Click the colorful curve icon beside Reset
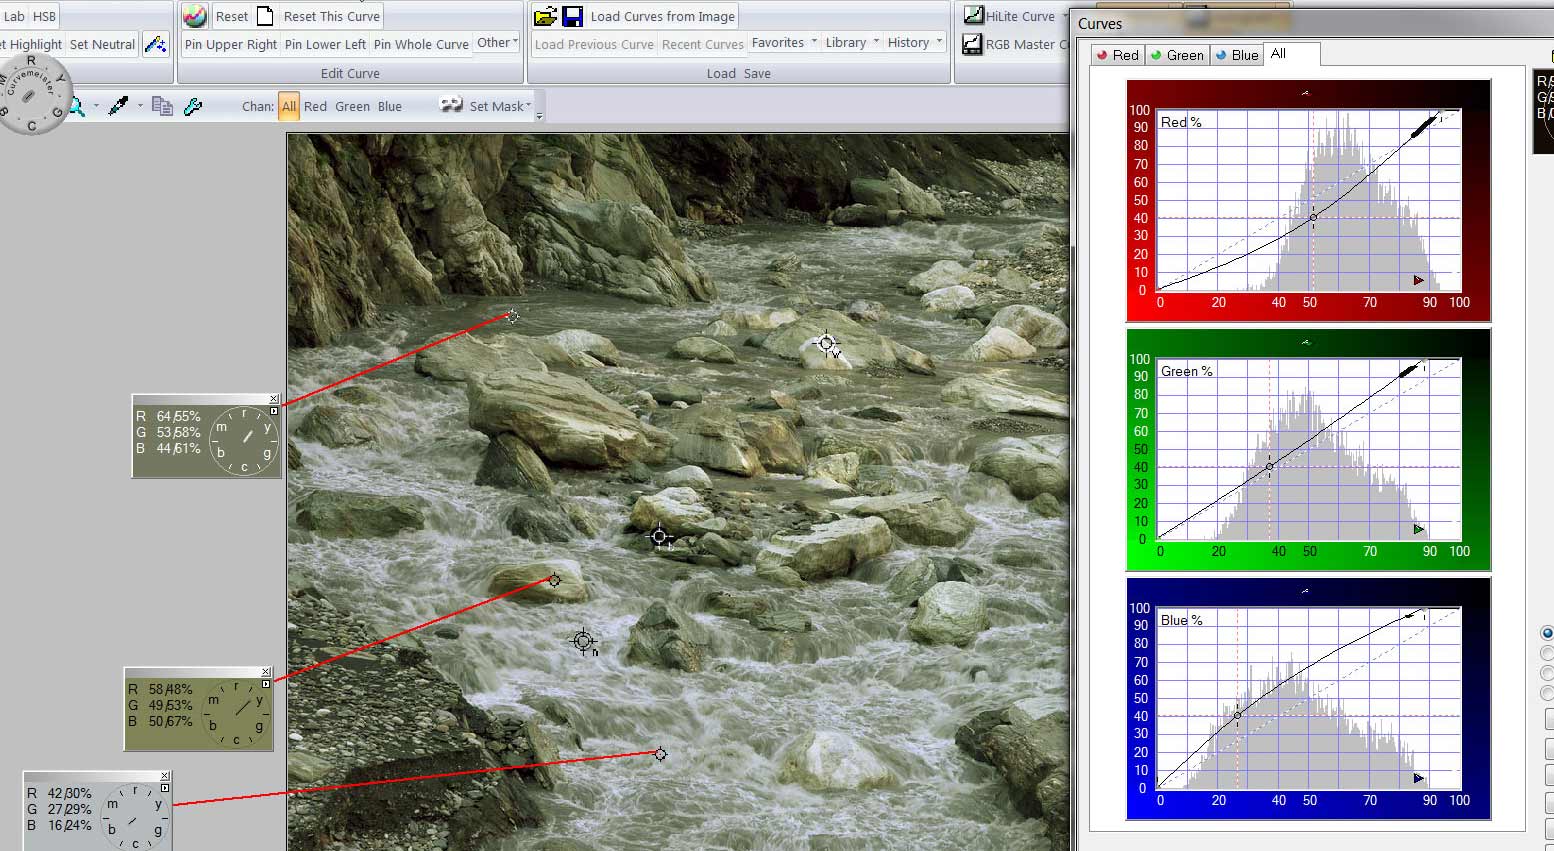Screen dimensions: 1554x851 pos(195,16)
